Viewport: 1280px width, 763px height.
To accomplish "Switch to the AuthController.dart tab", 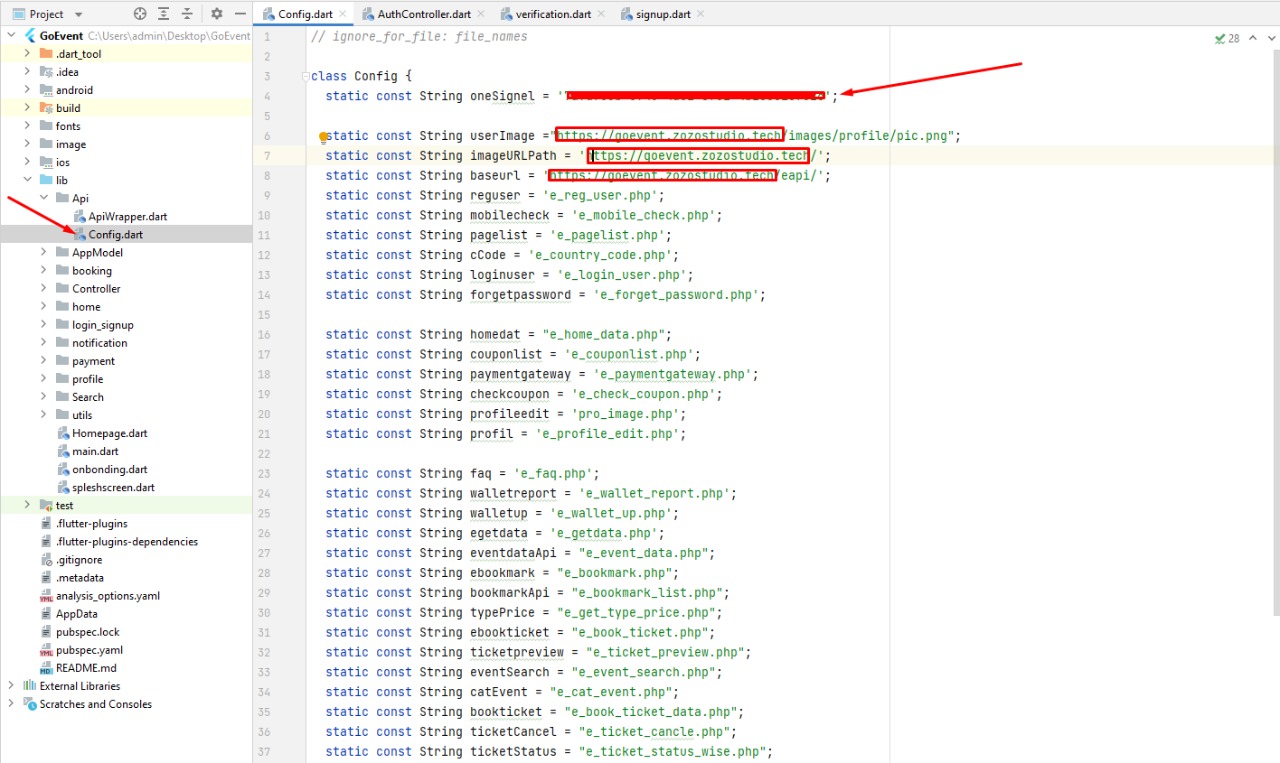I will coord(422,14).
